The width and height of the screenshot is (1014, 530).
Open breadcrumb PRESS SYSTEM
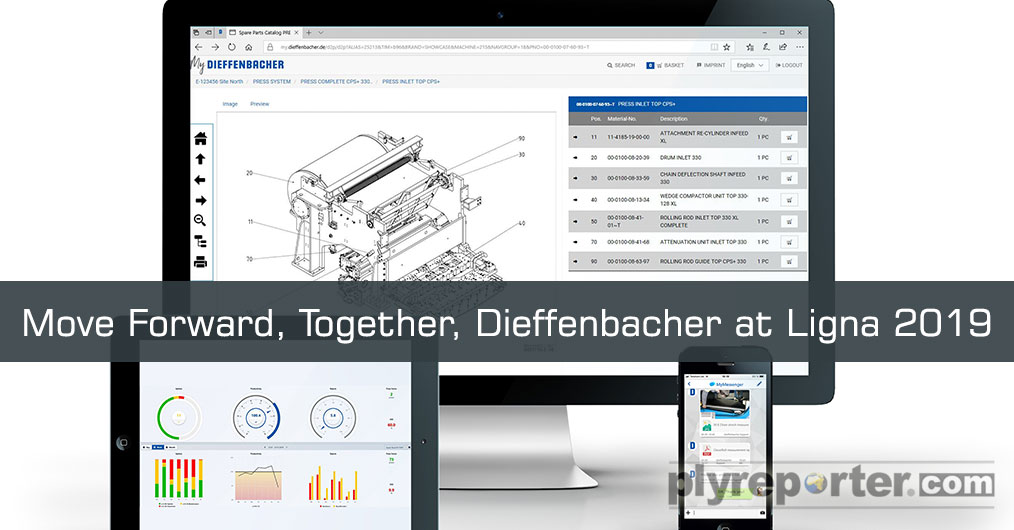pos(272,82)
